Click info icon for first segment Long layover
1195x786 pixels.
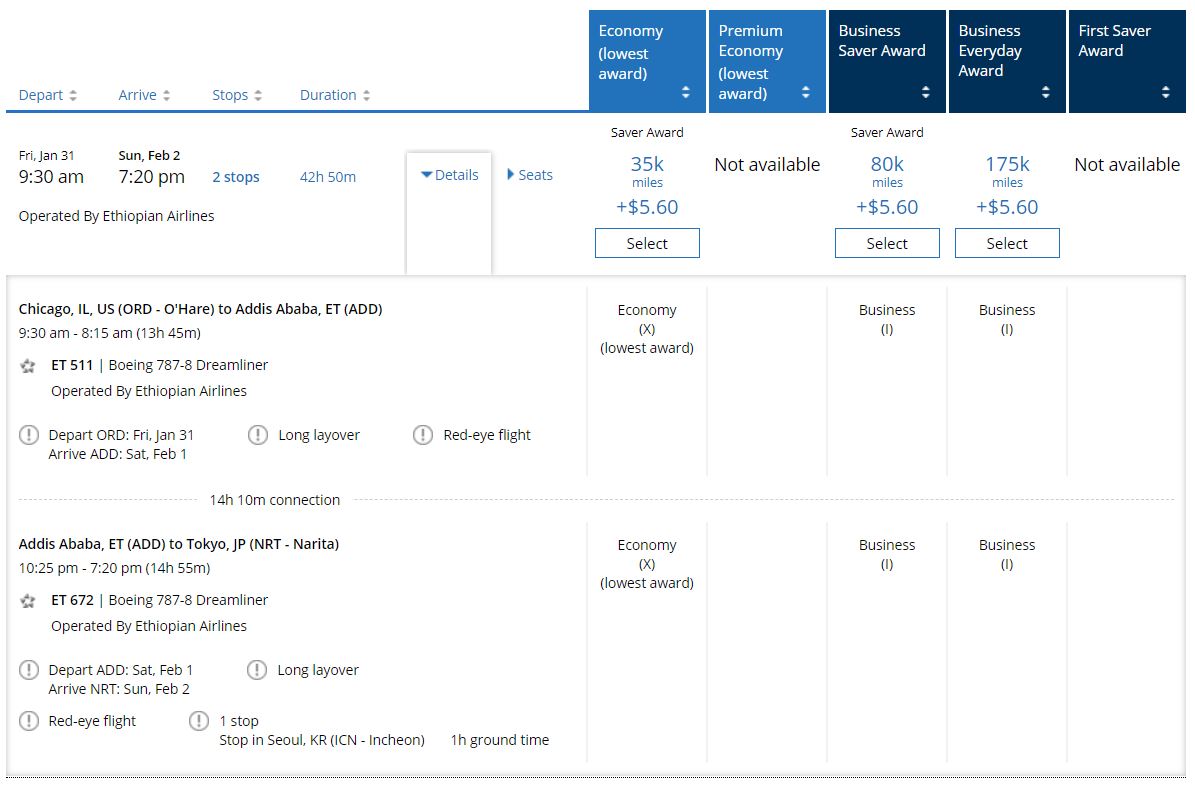pos(258,435)
